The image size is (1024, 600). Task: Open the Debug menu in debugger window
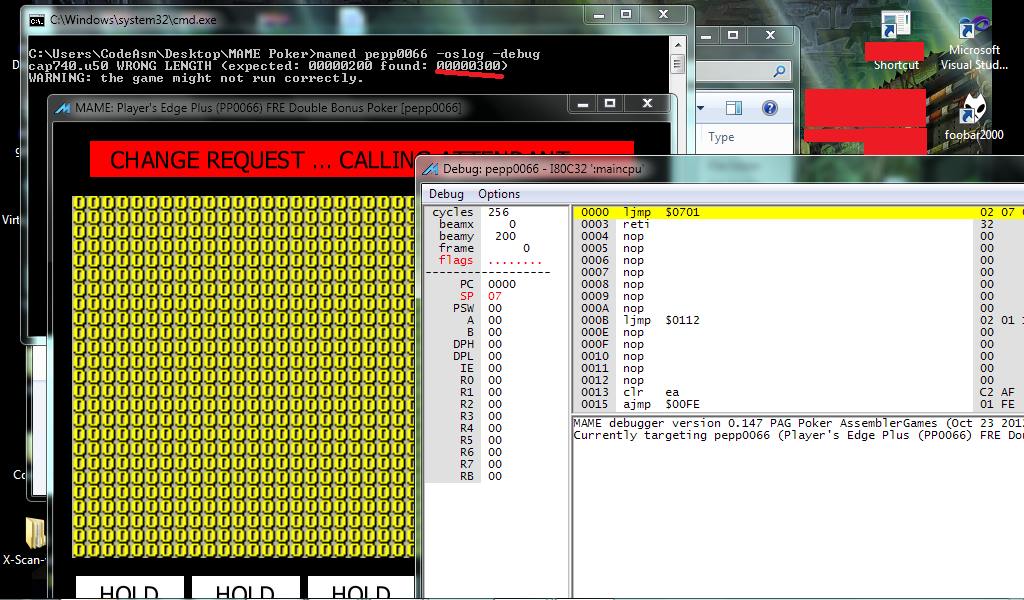(446, 194)
